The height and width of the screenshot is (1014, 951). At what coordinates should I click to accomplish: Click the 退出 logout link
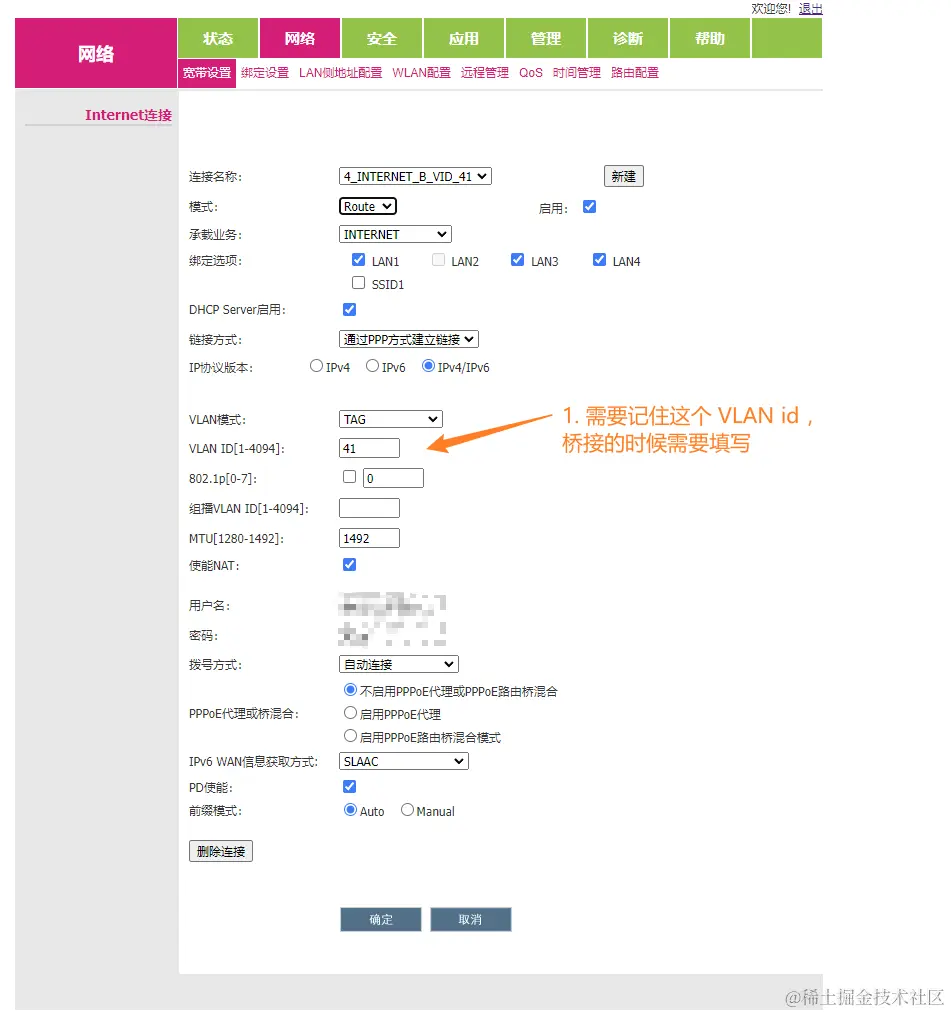coord(810,8)
